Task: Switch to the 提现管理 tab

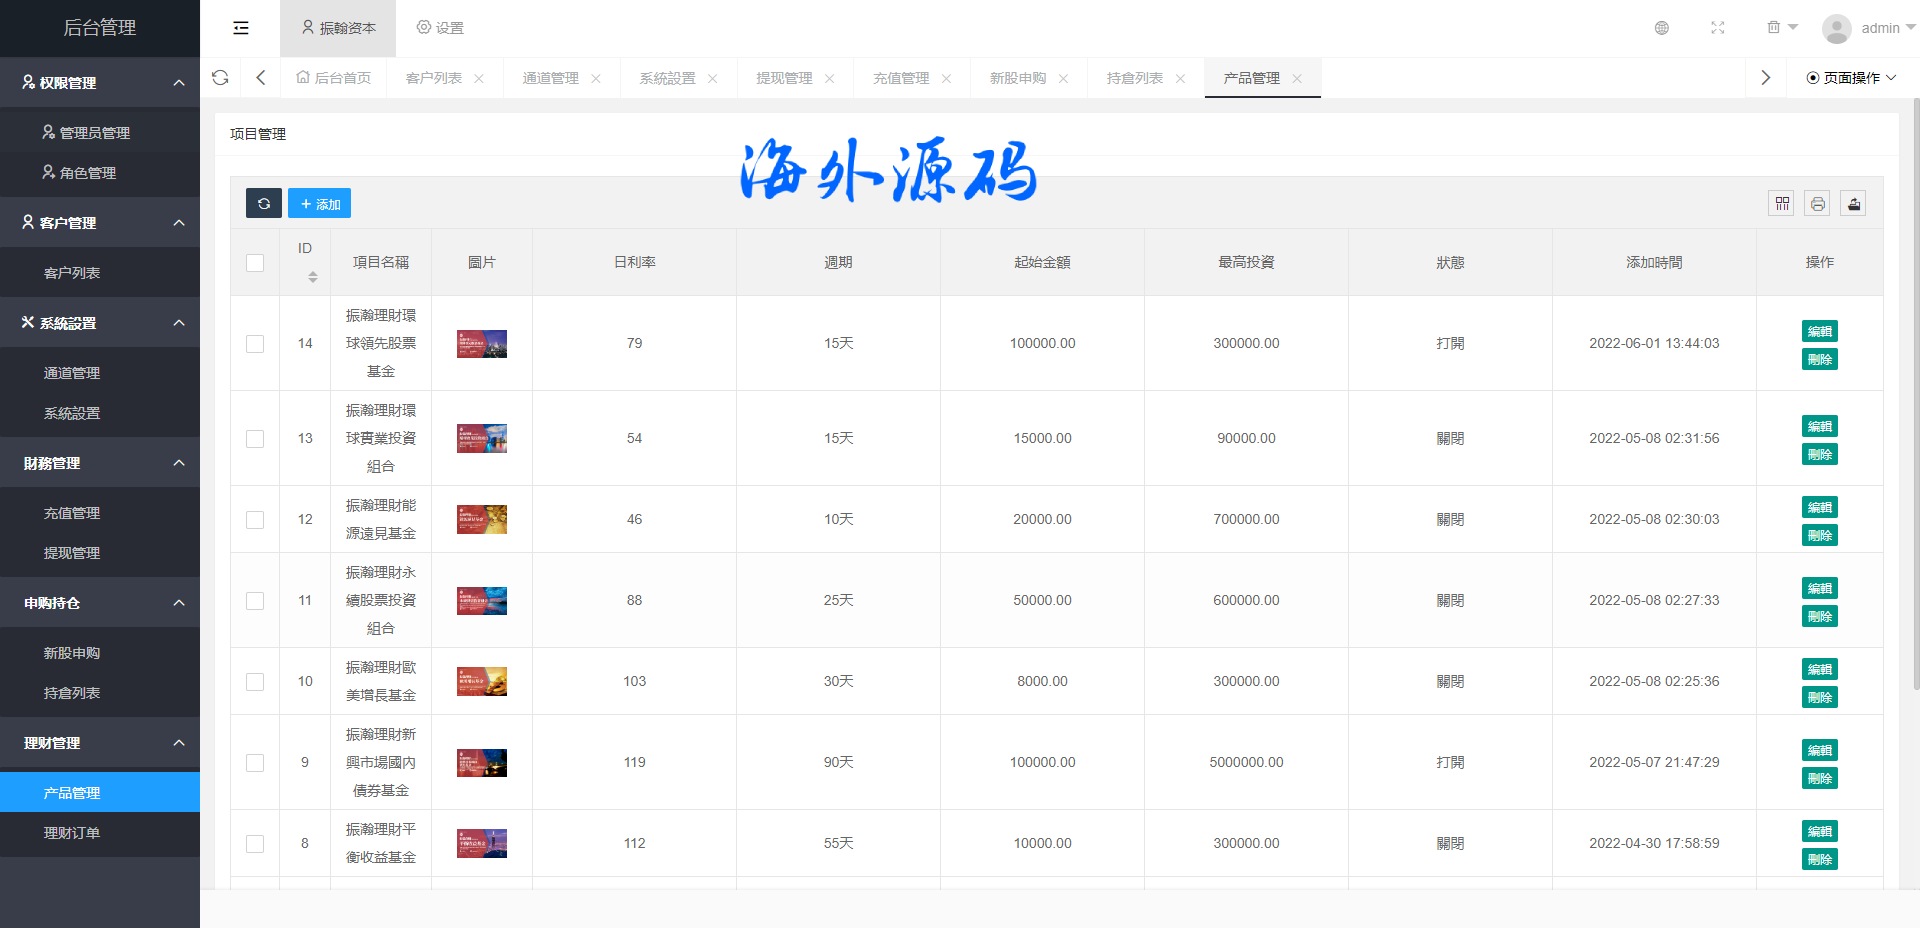Action: click(784, 78)
